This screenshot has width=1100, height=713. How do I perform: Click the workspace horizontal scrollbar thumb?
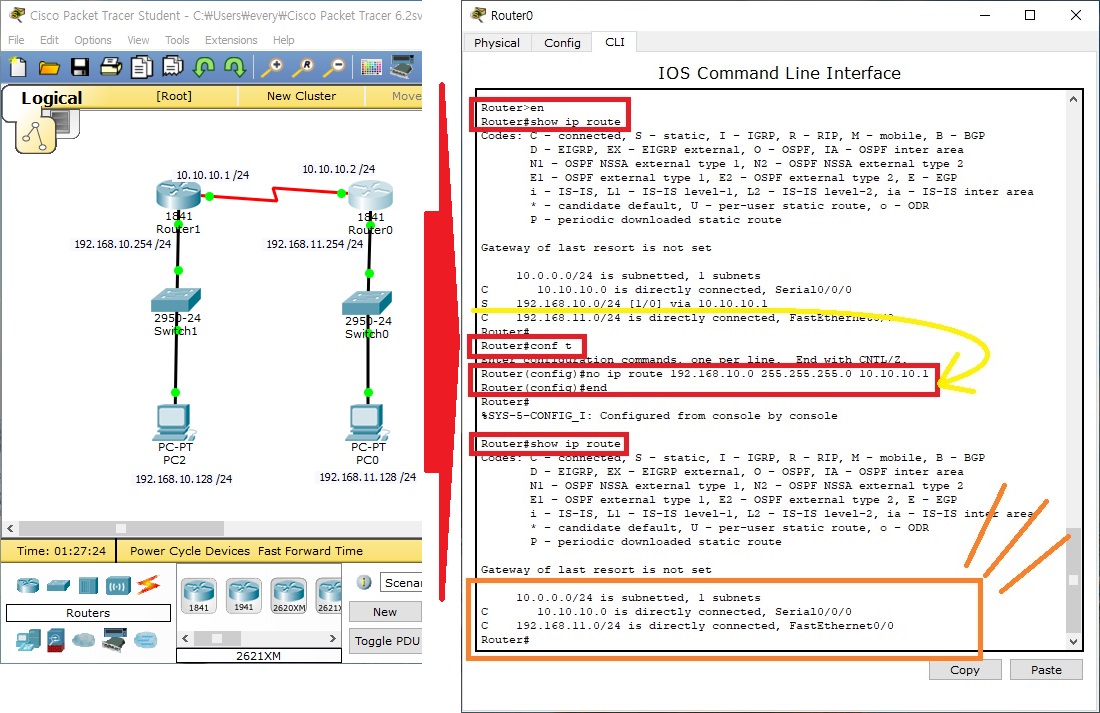pos(121,528)
